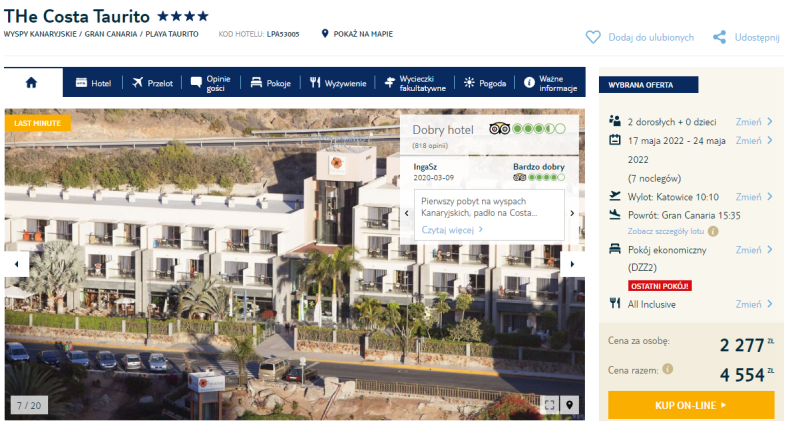Click the home icon tab
This screenshot has height=421, width=790.
(31, 83)
